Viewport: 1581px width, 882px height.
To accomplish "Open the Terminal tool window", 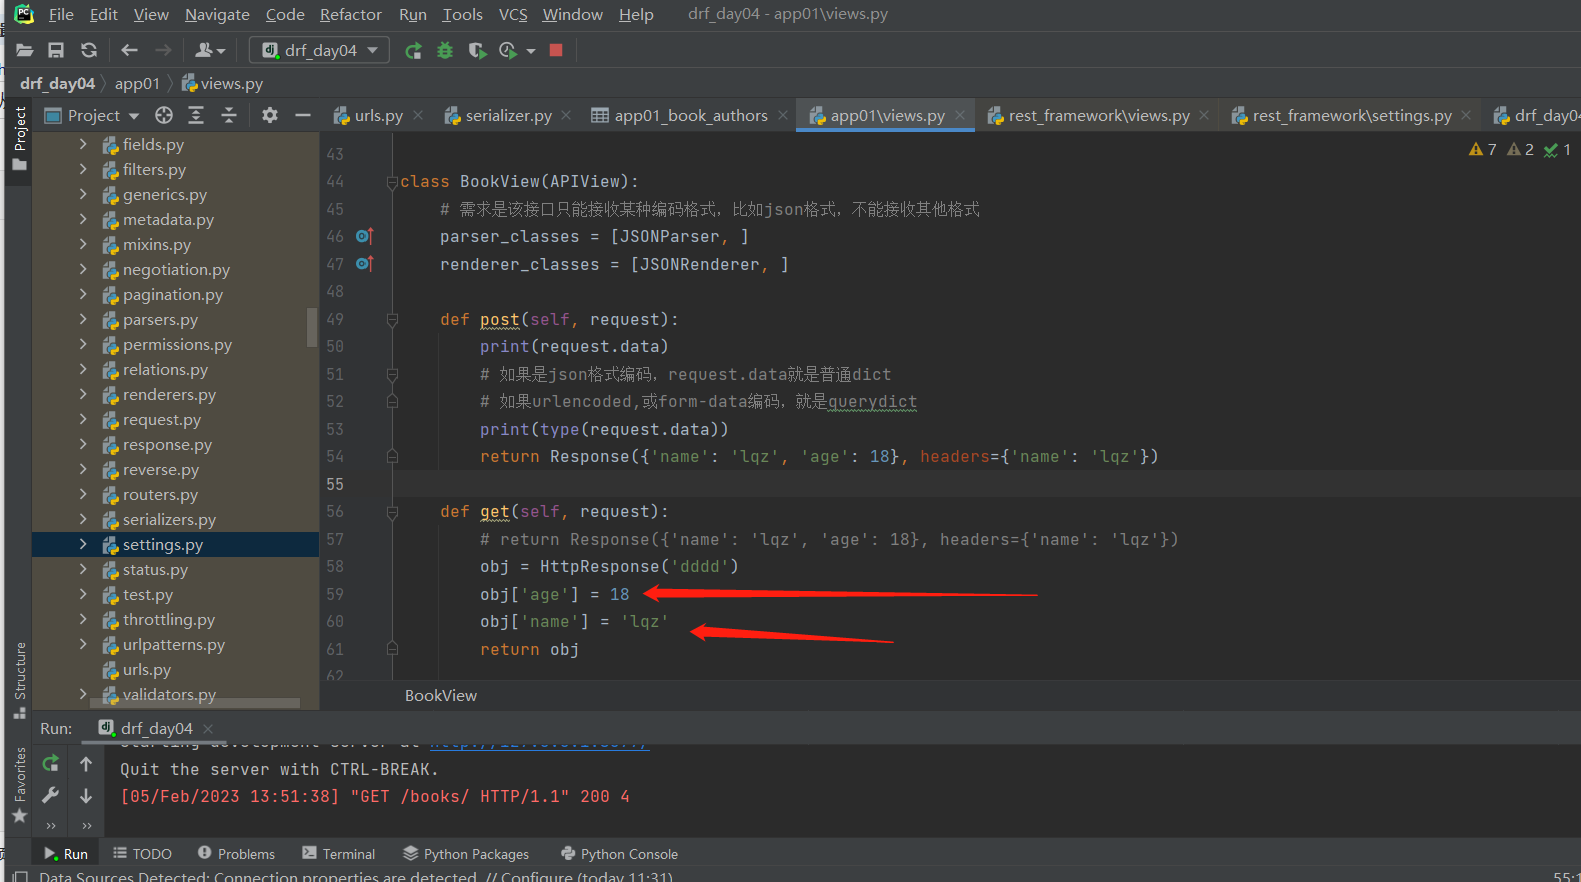I will pyautogui.click(x=338, y=854).
